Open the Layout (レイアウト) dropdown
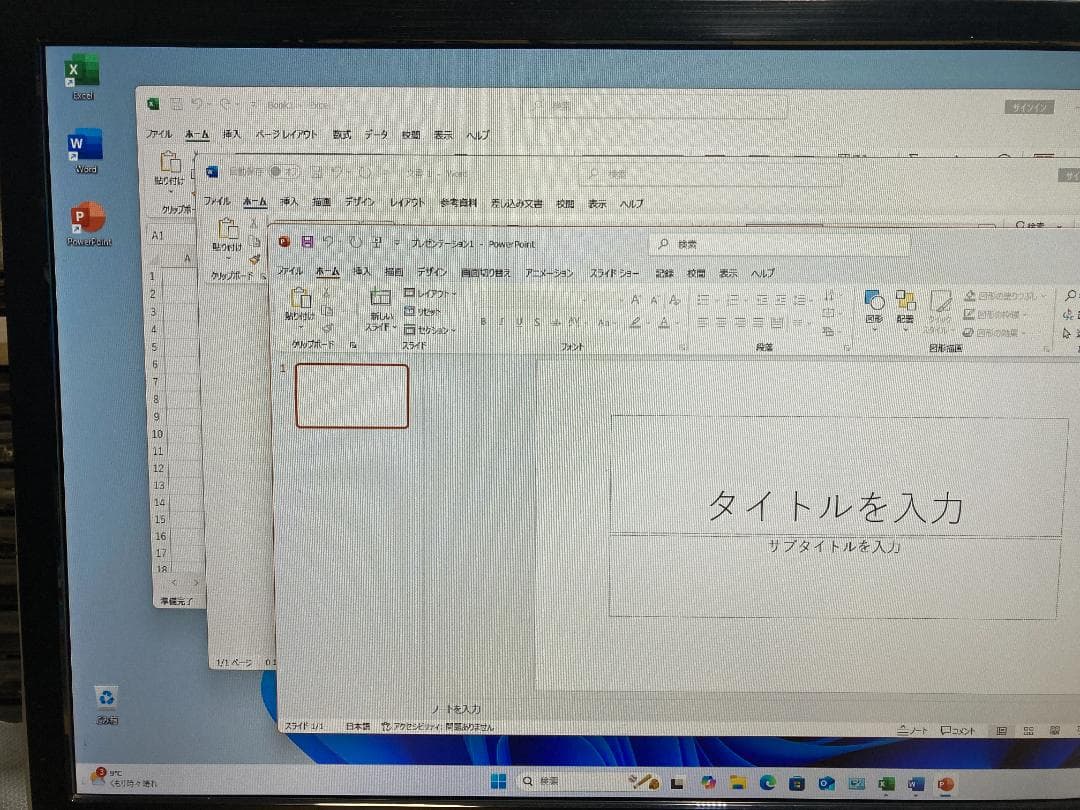Viewport: 1080px width, 810px height. [424, 290]
